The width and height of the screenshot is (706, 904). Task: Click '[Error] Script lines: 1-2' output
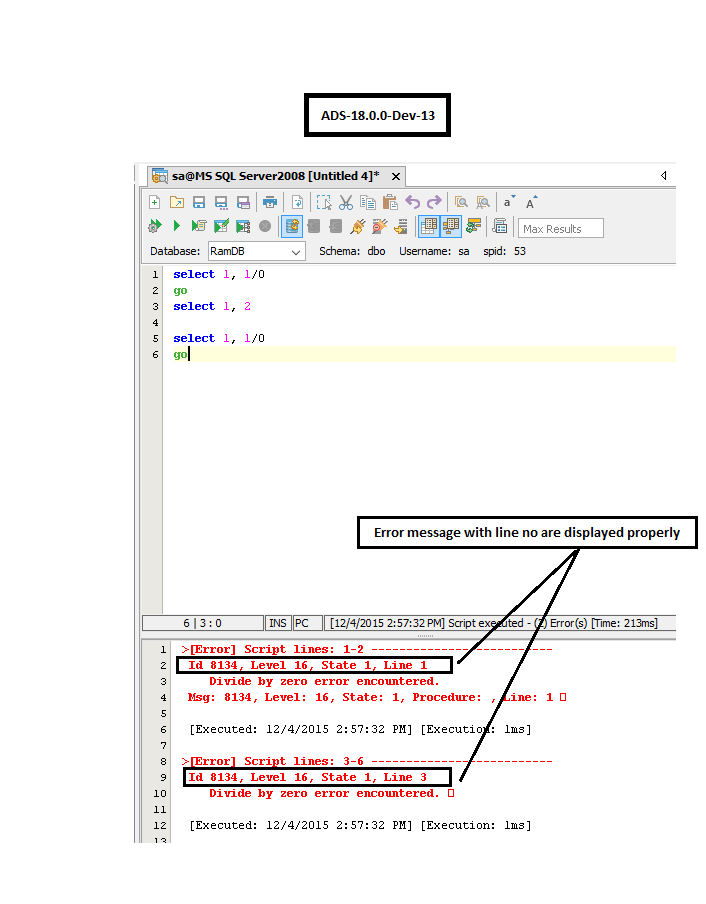coord(367,649)
